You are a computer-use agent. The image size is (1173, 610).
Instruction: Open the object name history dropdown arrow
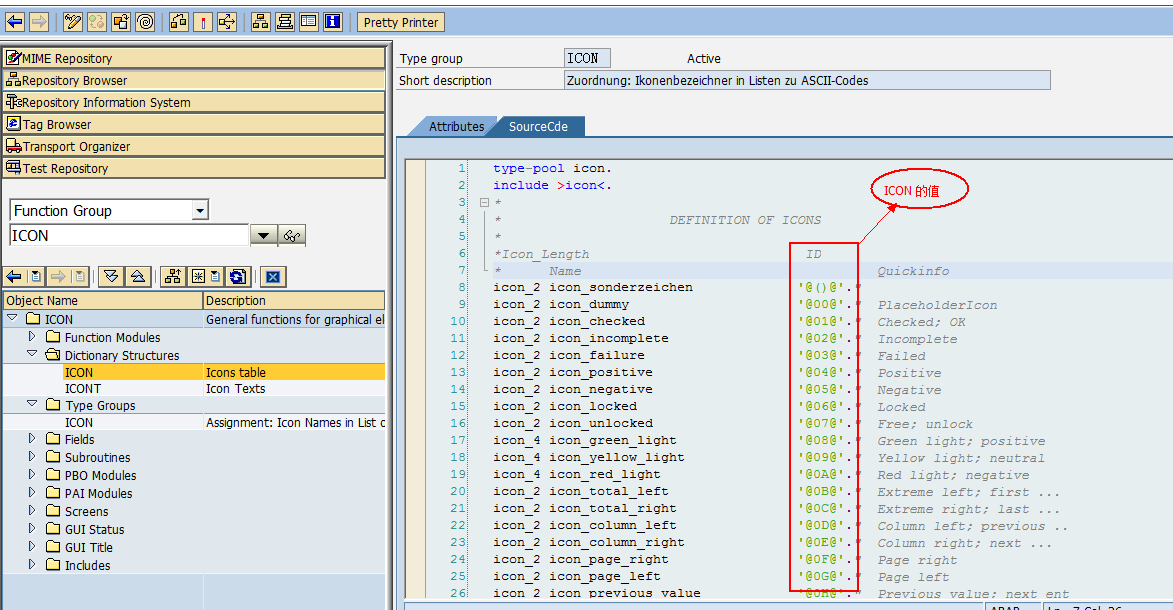click(263, 236)
